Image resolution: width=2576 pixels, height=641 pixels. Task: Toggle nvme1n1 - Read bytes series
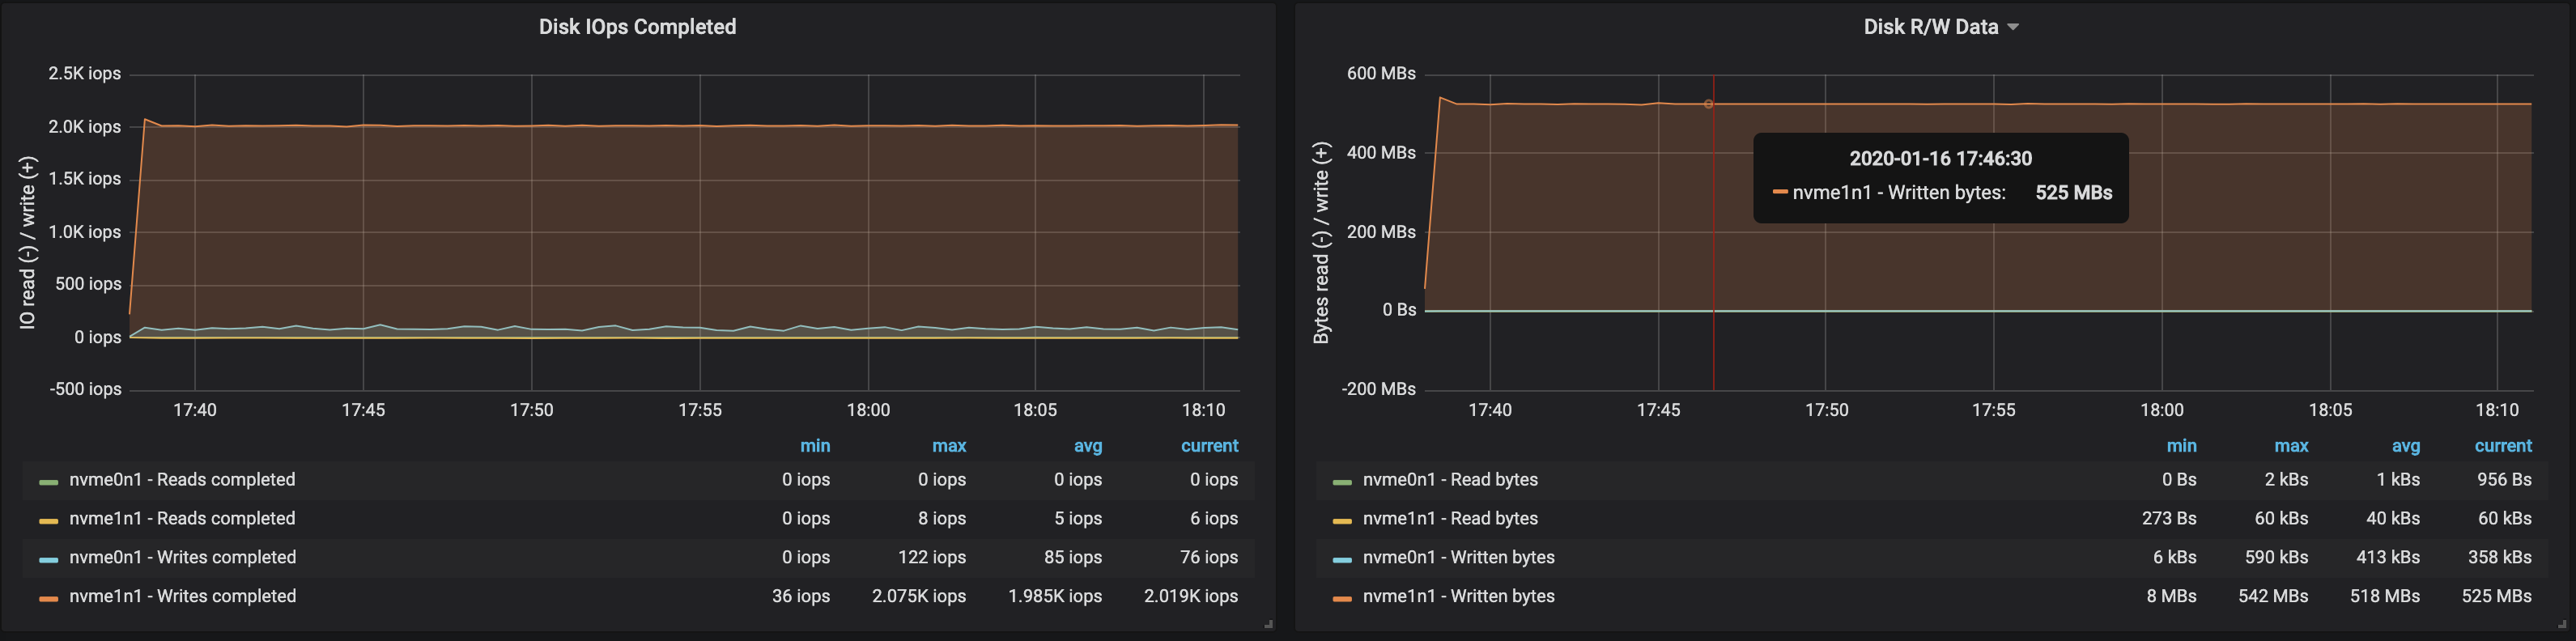tap(1450, 519)
